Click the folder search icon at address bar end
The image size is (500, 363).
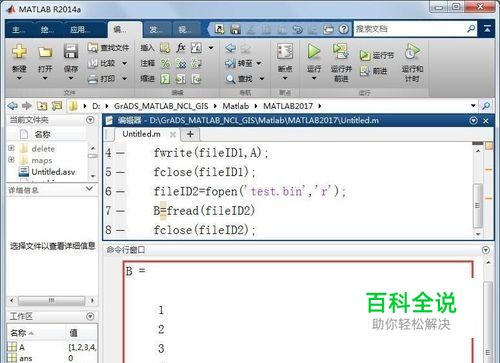coord(486,106)
